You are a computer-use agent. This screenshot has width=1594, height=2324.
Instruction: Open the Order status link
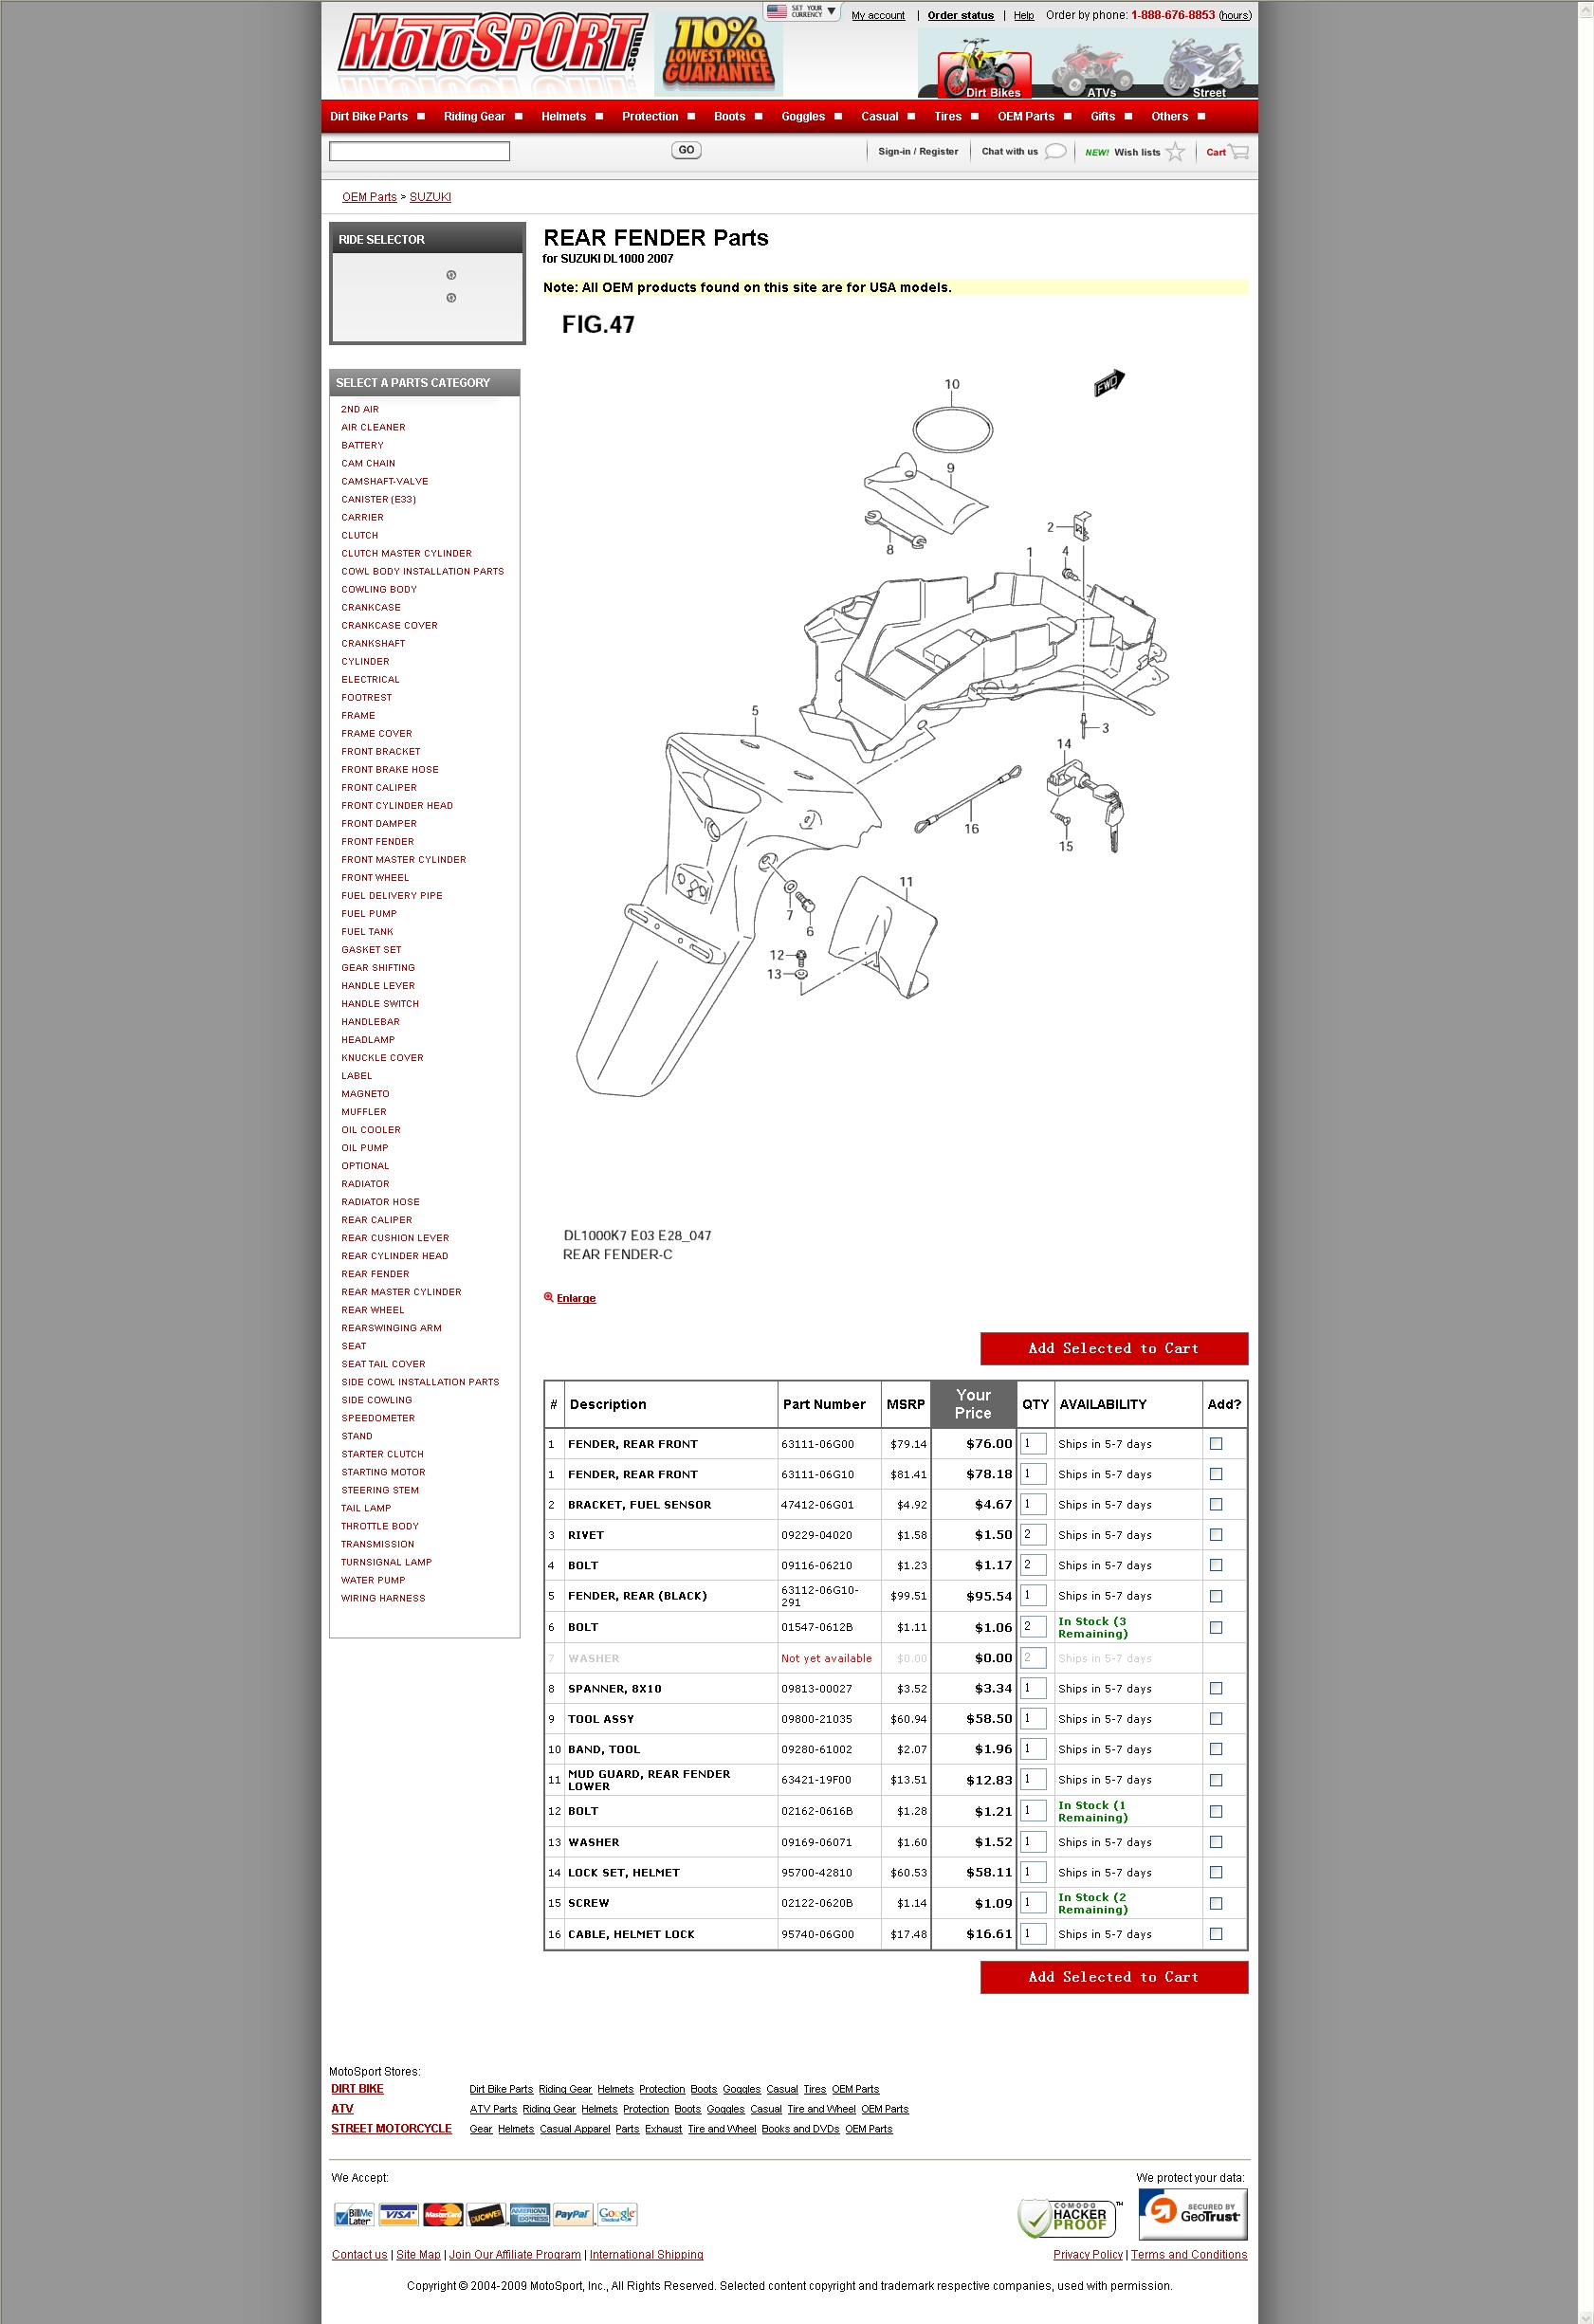pyautogui.click(x=960, y=15)
